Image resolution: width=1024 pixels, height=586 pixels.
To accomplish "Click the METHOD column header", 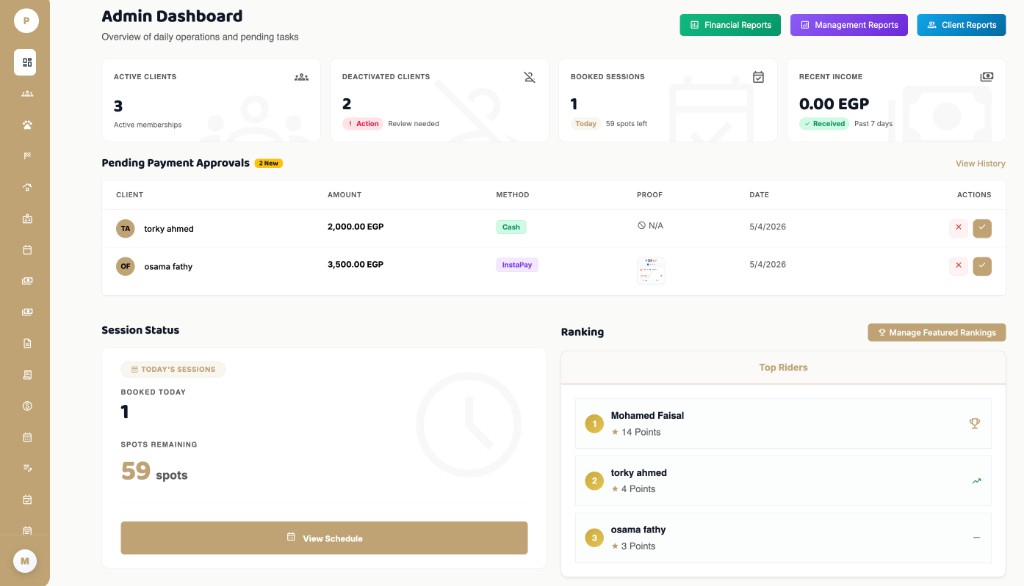I will pos(513,195).
